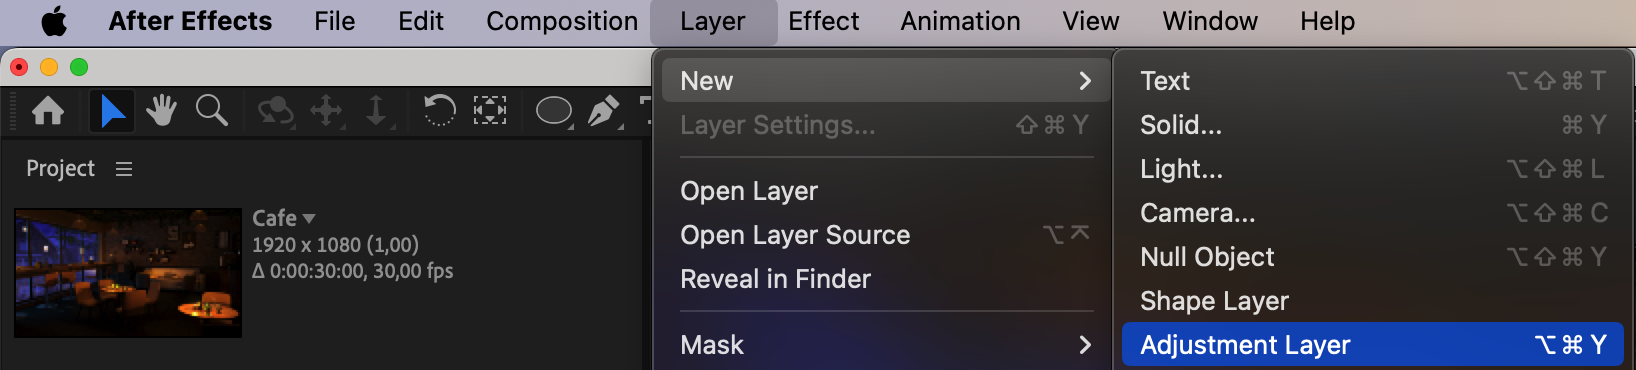The height and width of the screenshot is (370, 1636).
Task: Select the Zoom magnifier tool
Action: (211, 110)
